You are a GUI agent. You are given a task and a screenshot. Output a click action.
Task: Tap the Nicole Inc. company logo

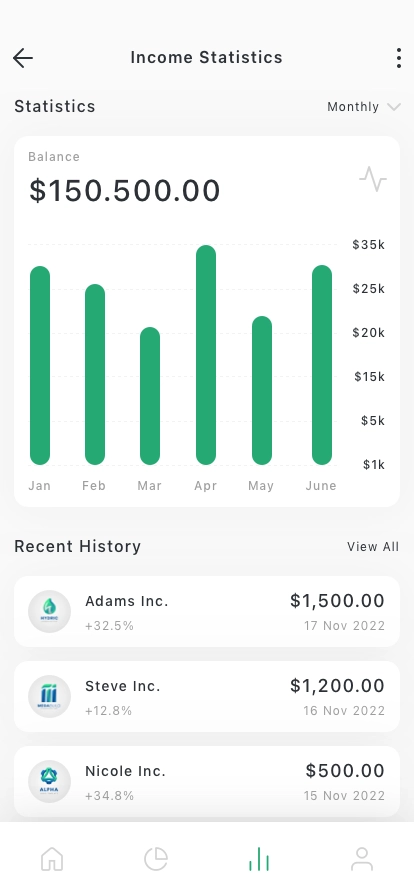pos(50,781)
